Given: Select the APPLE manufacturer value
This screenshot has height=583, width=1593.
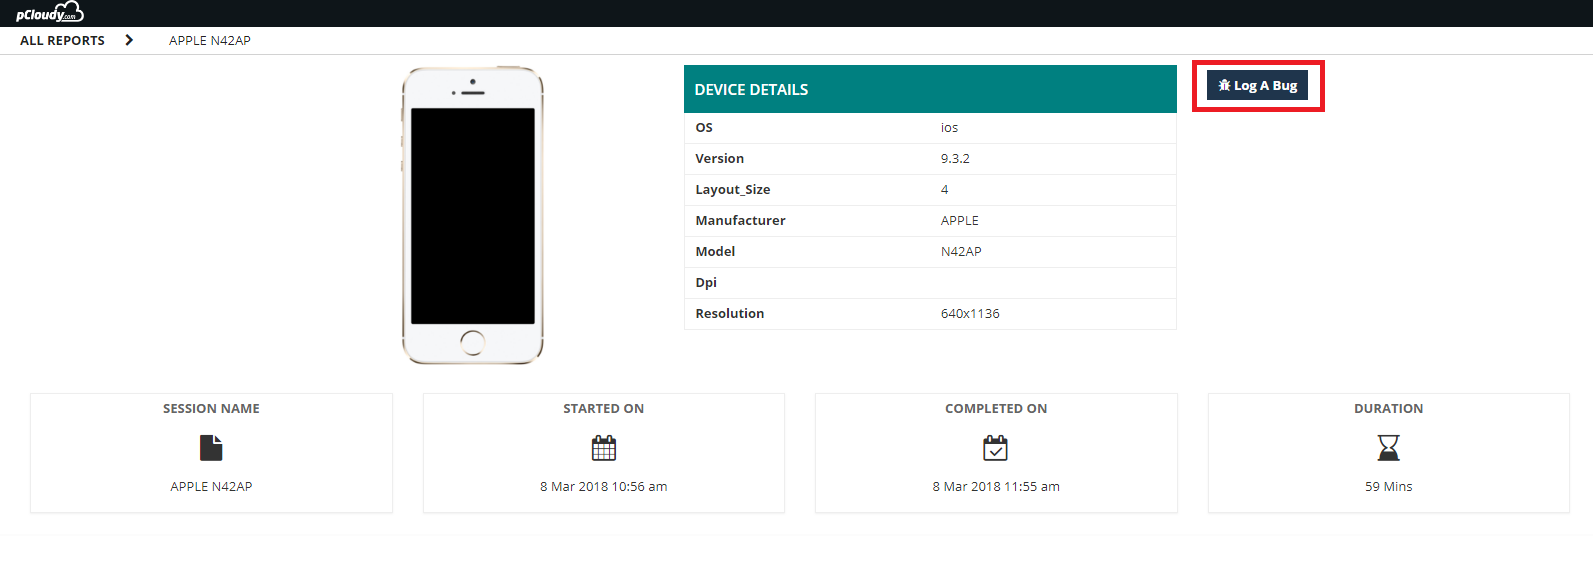Looking at the screenshot, I should [960, 221].
